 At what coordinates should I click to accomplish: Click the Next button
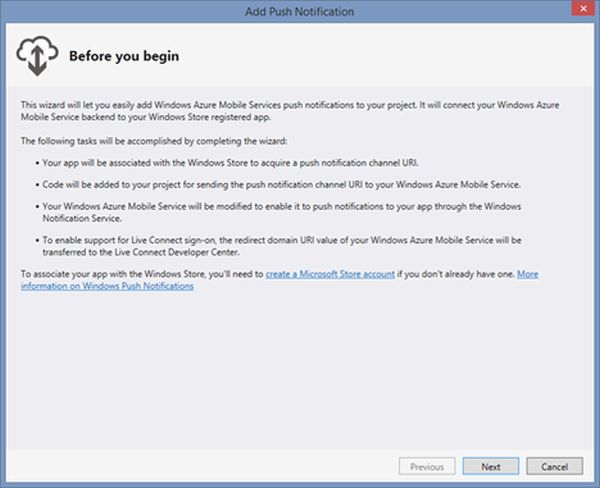(x=491, y=466)
